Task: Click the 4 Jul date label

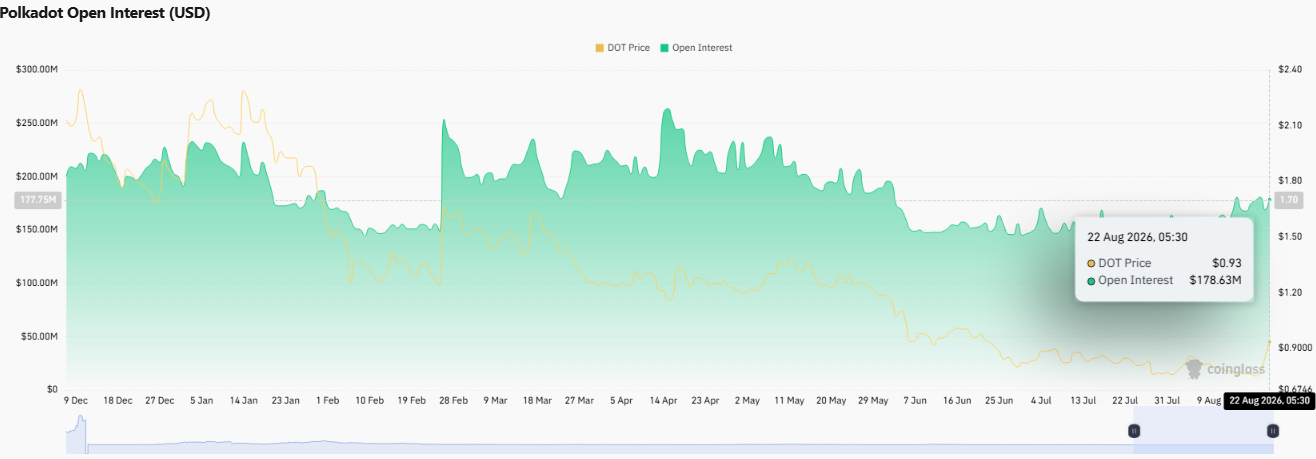Action: [x=1040, y=400]
